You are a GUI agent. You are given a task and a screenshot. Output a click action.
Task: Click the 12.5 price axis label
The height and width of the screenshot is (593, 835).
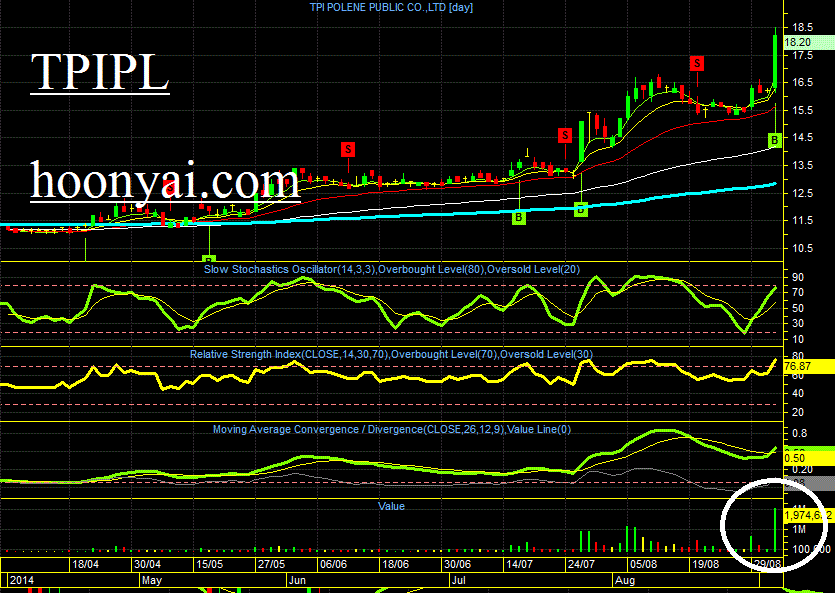(x=803, y=193)
